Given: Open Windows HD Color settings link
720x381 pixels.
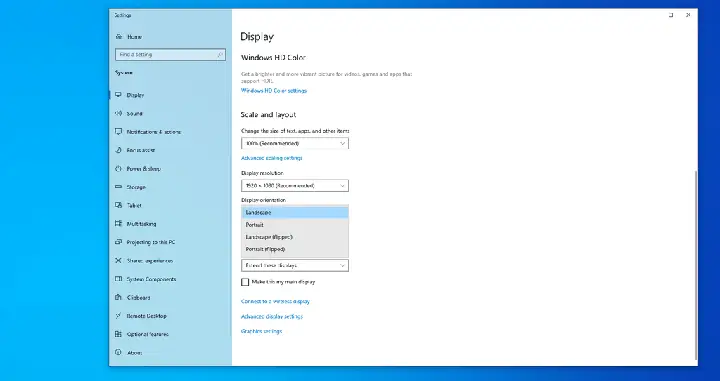Looking at the screenshot, I should (274, 91).
